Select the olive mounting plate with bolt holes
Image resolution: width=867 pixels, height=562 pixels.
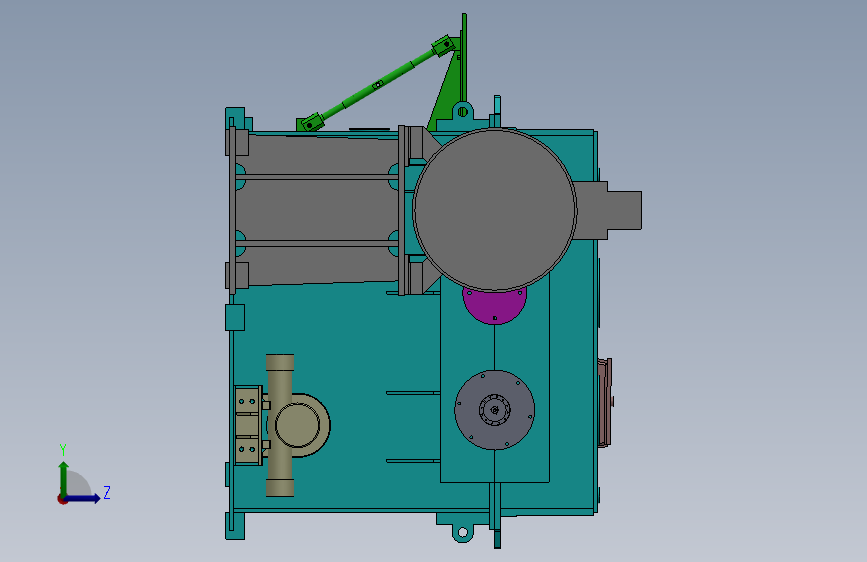(248, 425)
